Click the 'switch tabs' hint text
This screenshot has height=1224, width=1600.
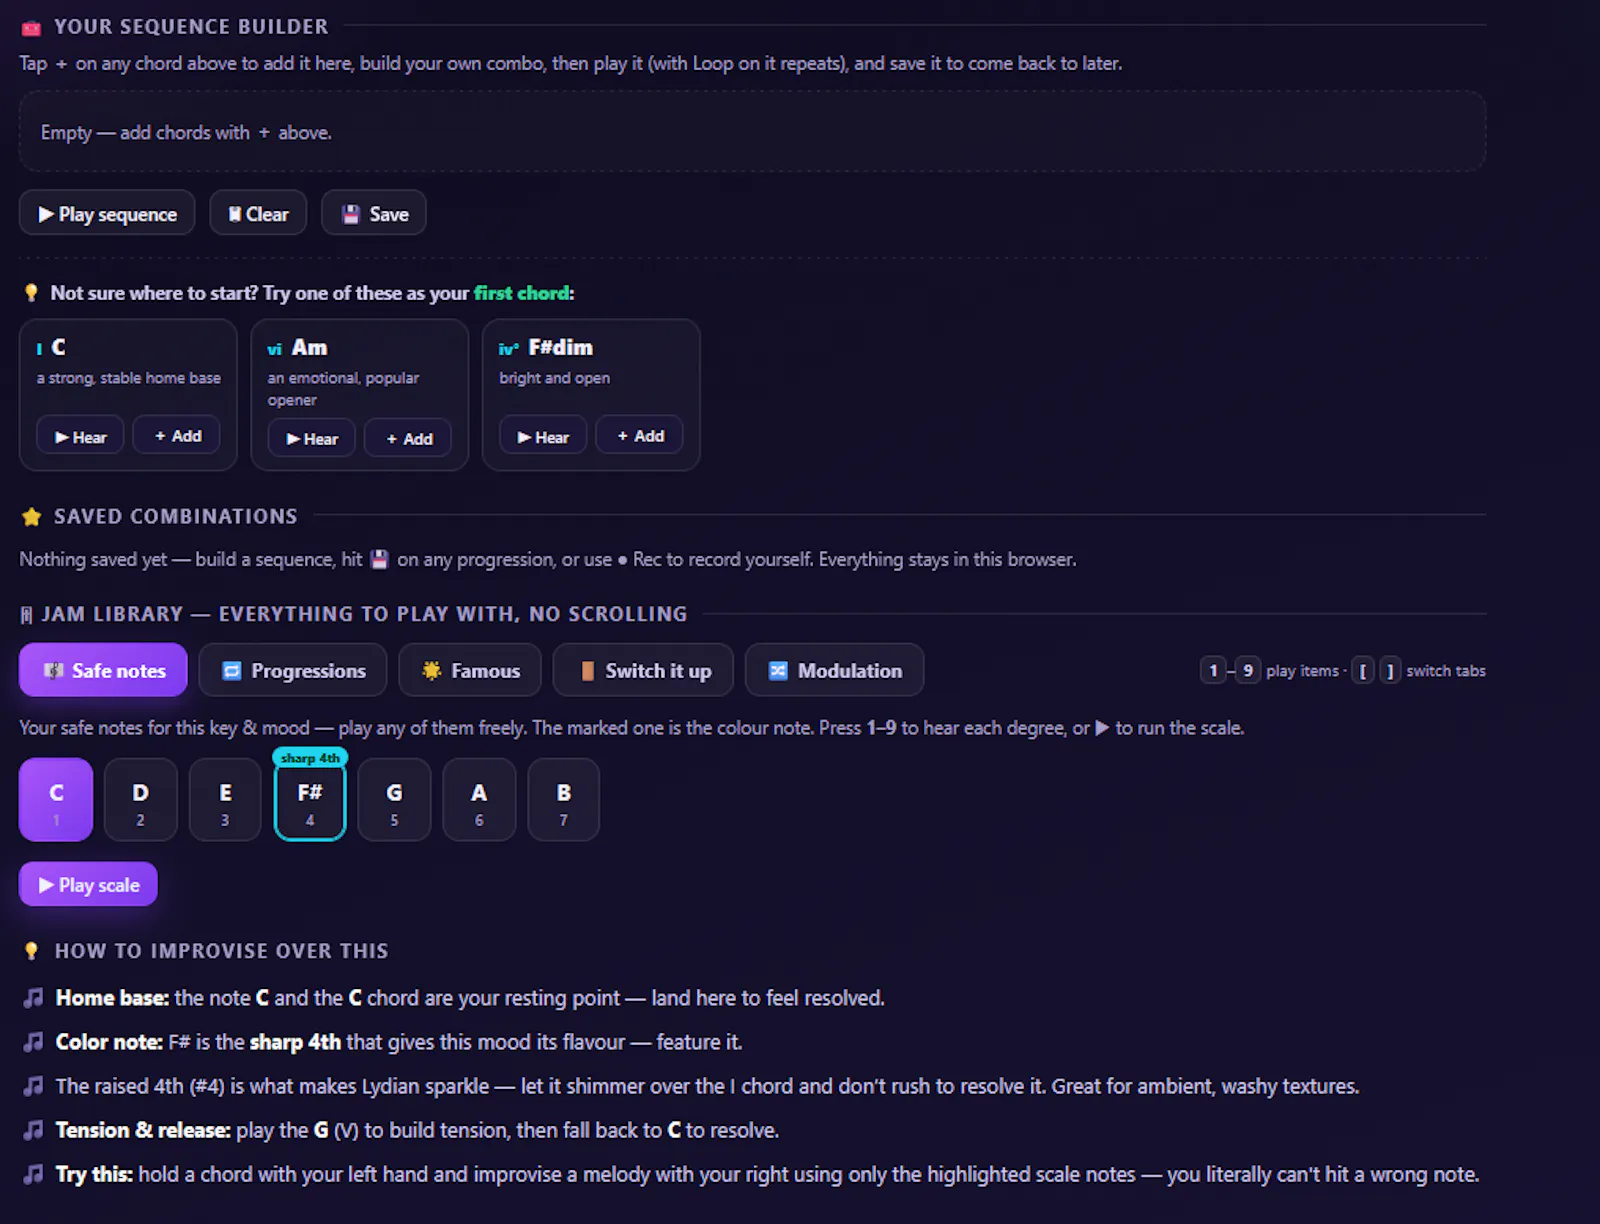[x=1446, y=671]
